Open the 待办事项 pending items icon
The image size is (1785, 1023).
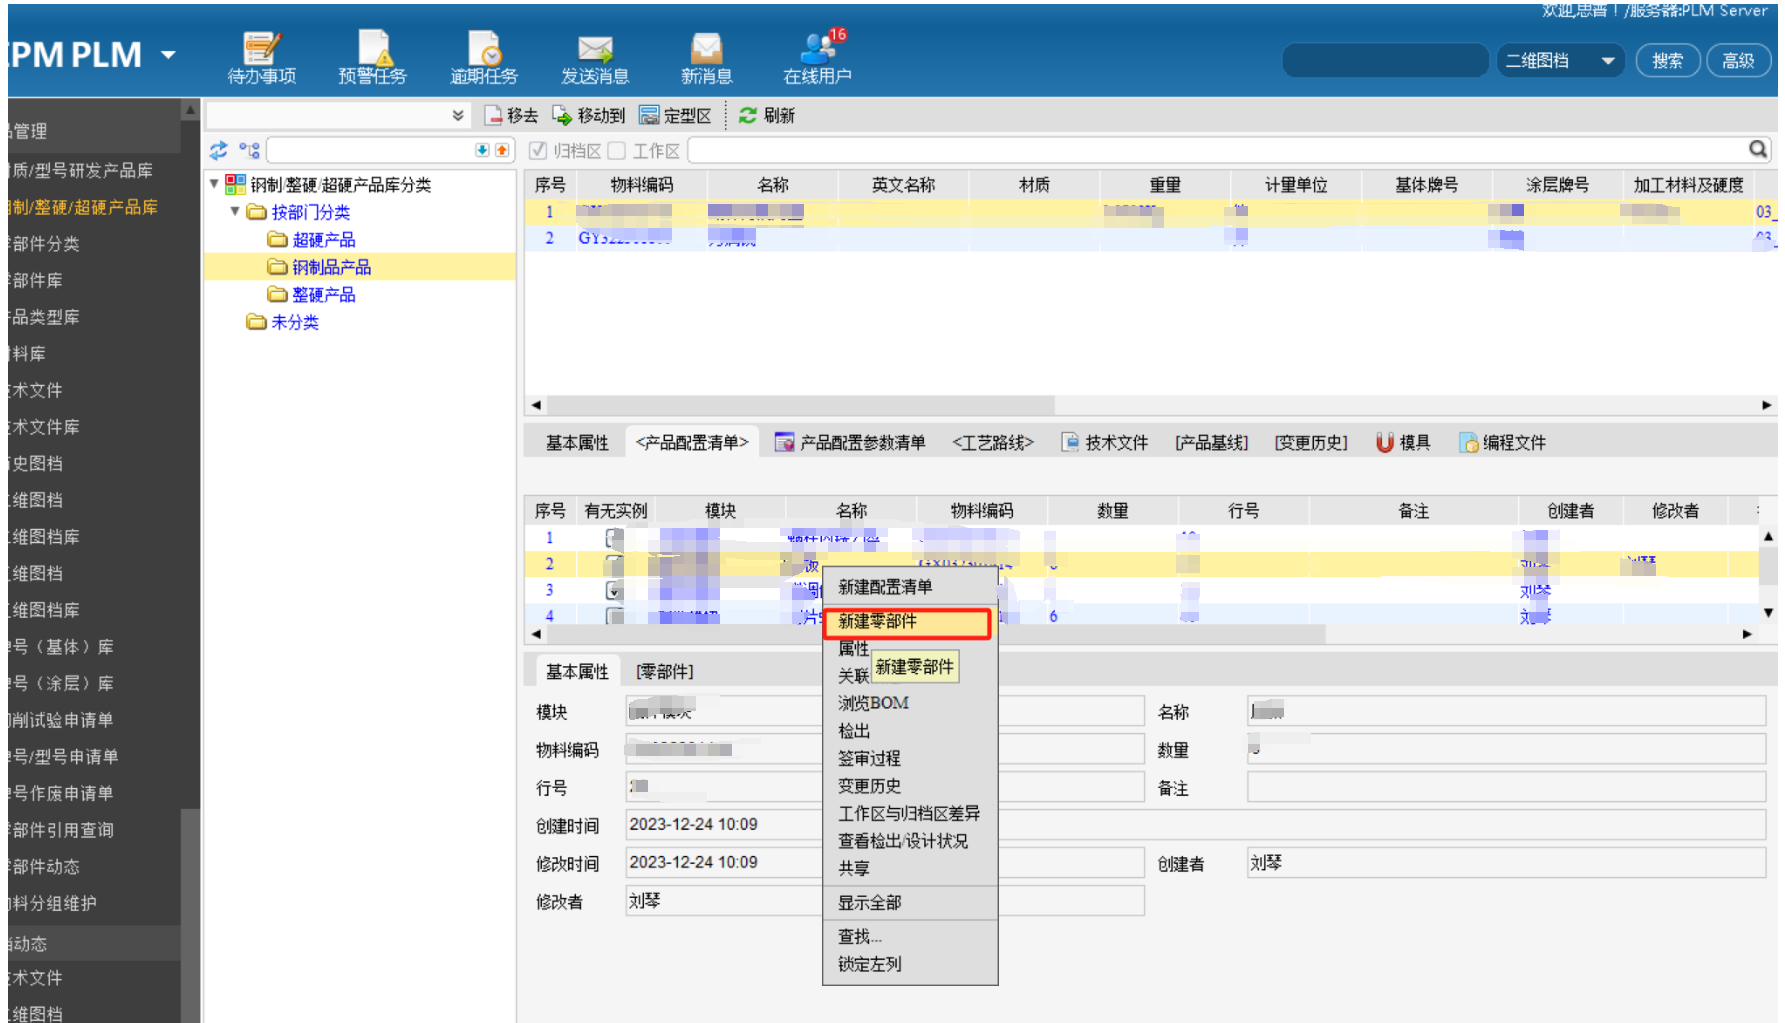pyautogui.click(x=262, y=57)
